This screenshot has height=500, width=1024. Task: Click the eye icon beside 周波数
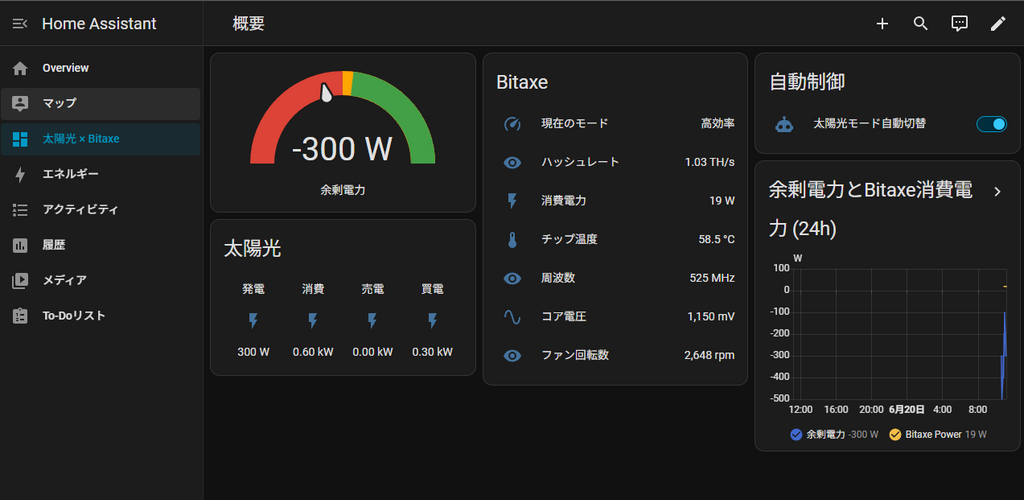(513, 279)
